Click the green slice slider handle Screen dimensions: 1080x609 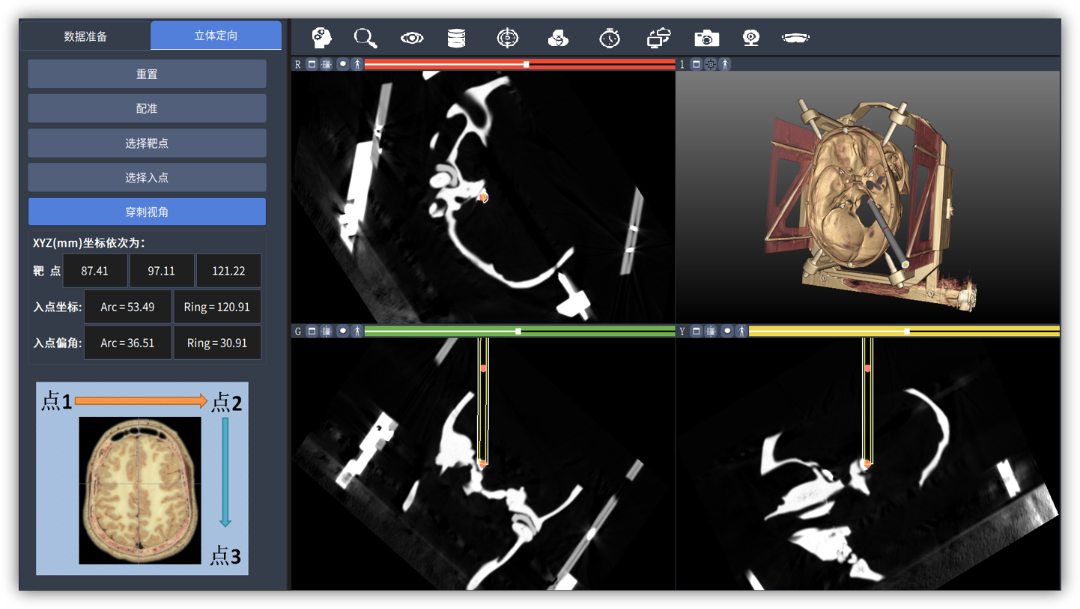point(518,331)
